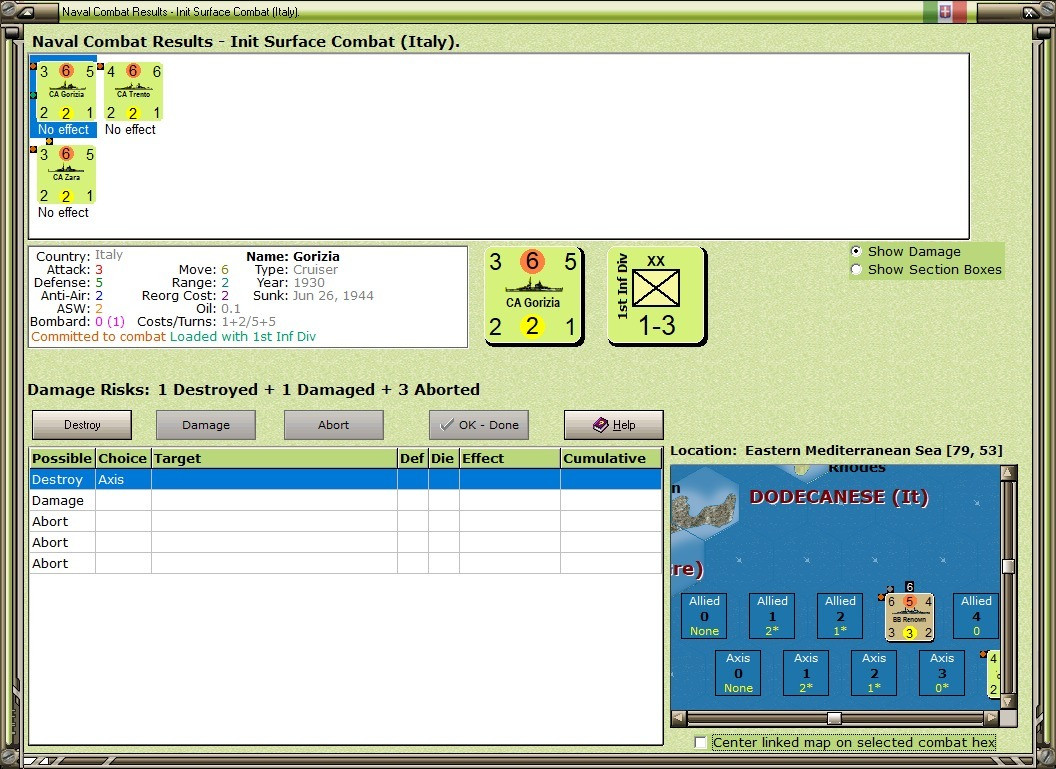Select the CA Zara unit counter
Screen dimensions: 1056x769
click(66, 174)
